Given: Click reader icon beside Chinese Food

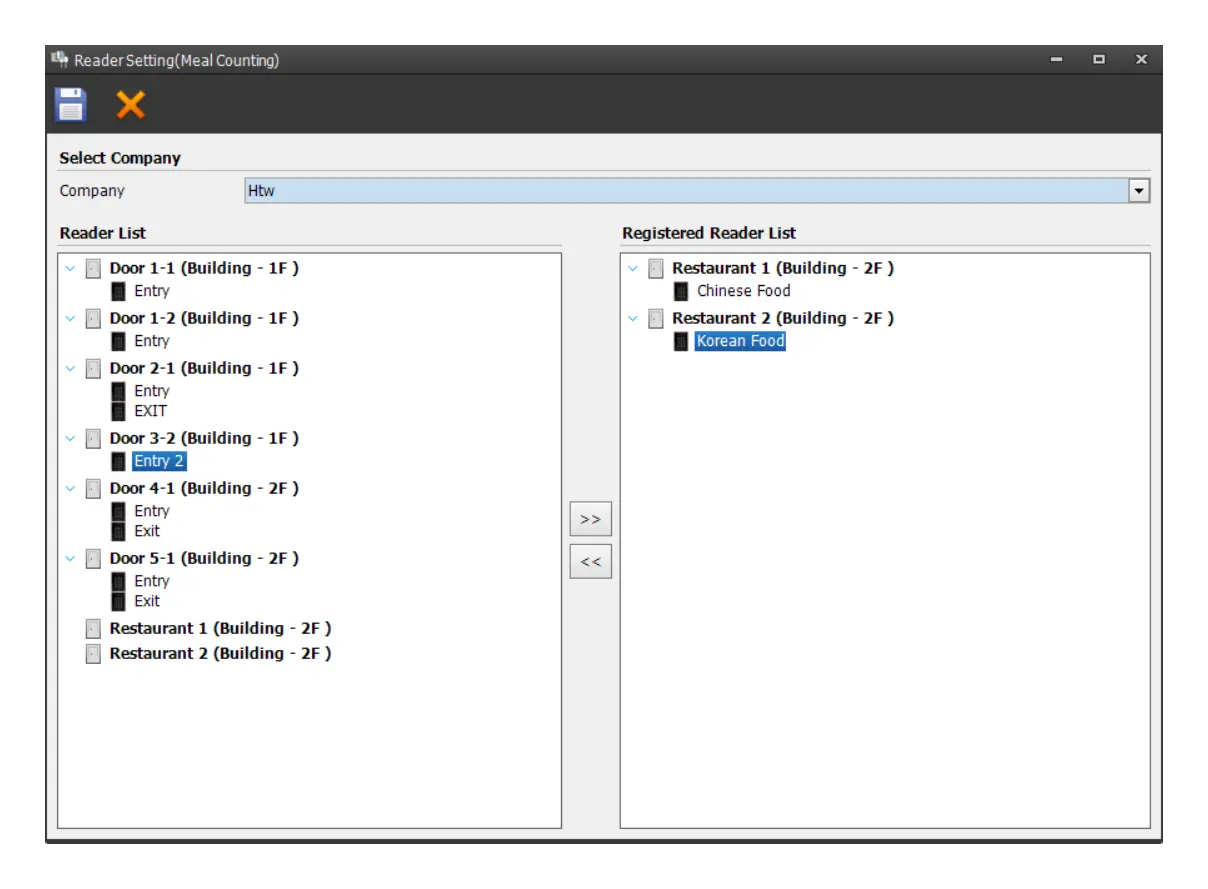Looking at the screenshot, I should tap(681, 291).
